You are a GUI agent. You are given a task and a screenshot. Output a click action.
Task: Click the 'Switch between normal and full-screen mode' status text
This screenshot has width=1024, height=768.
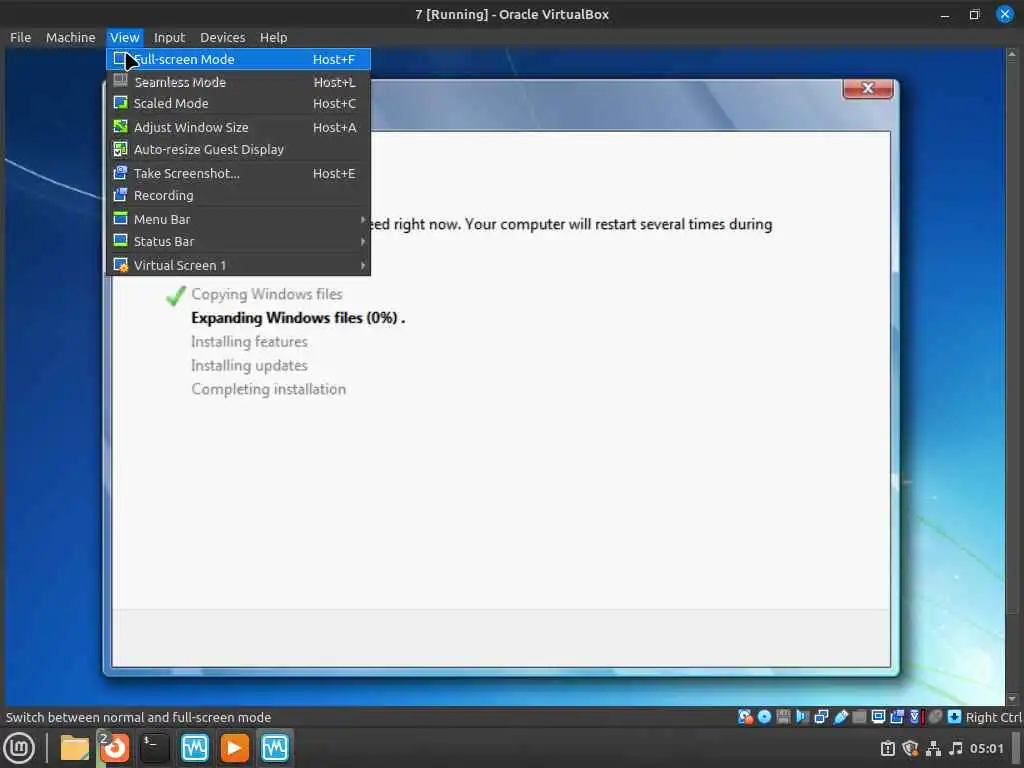click(x=138, y=717)
